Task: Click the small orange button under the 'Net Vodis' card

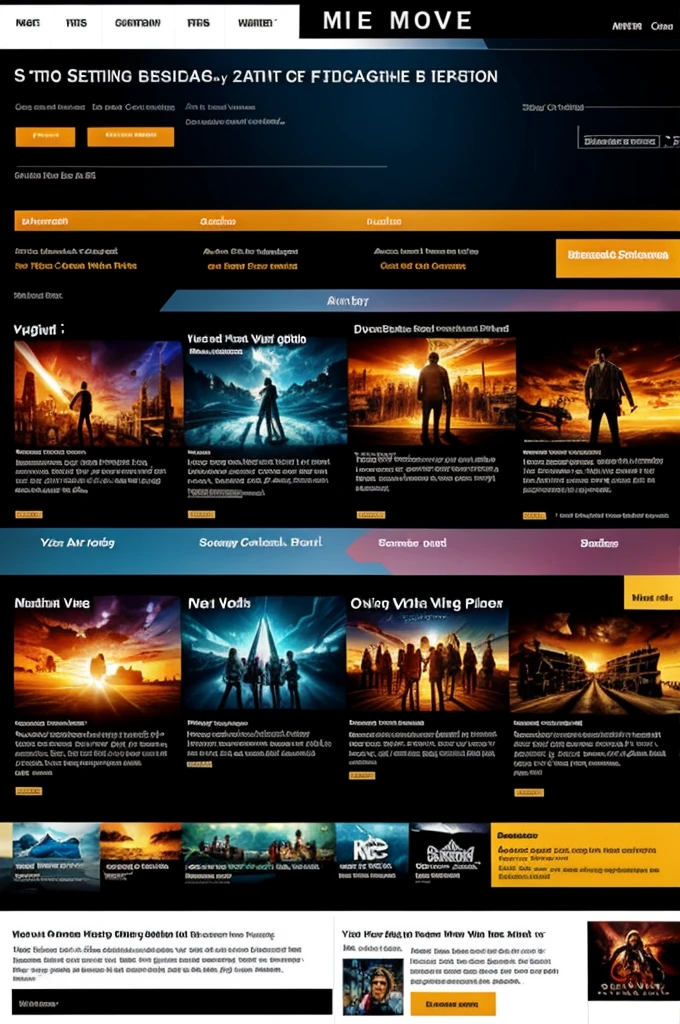Action: pos(199,763)
